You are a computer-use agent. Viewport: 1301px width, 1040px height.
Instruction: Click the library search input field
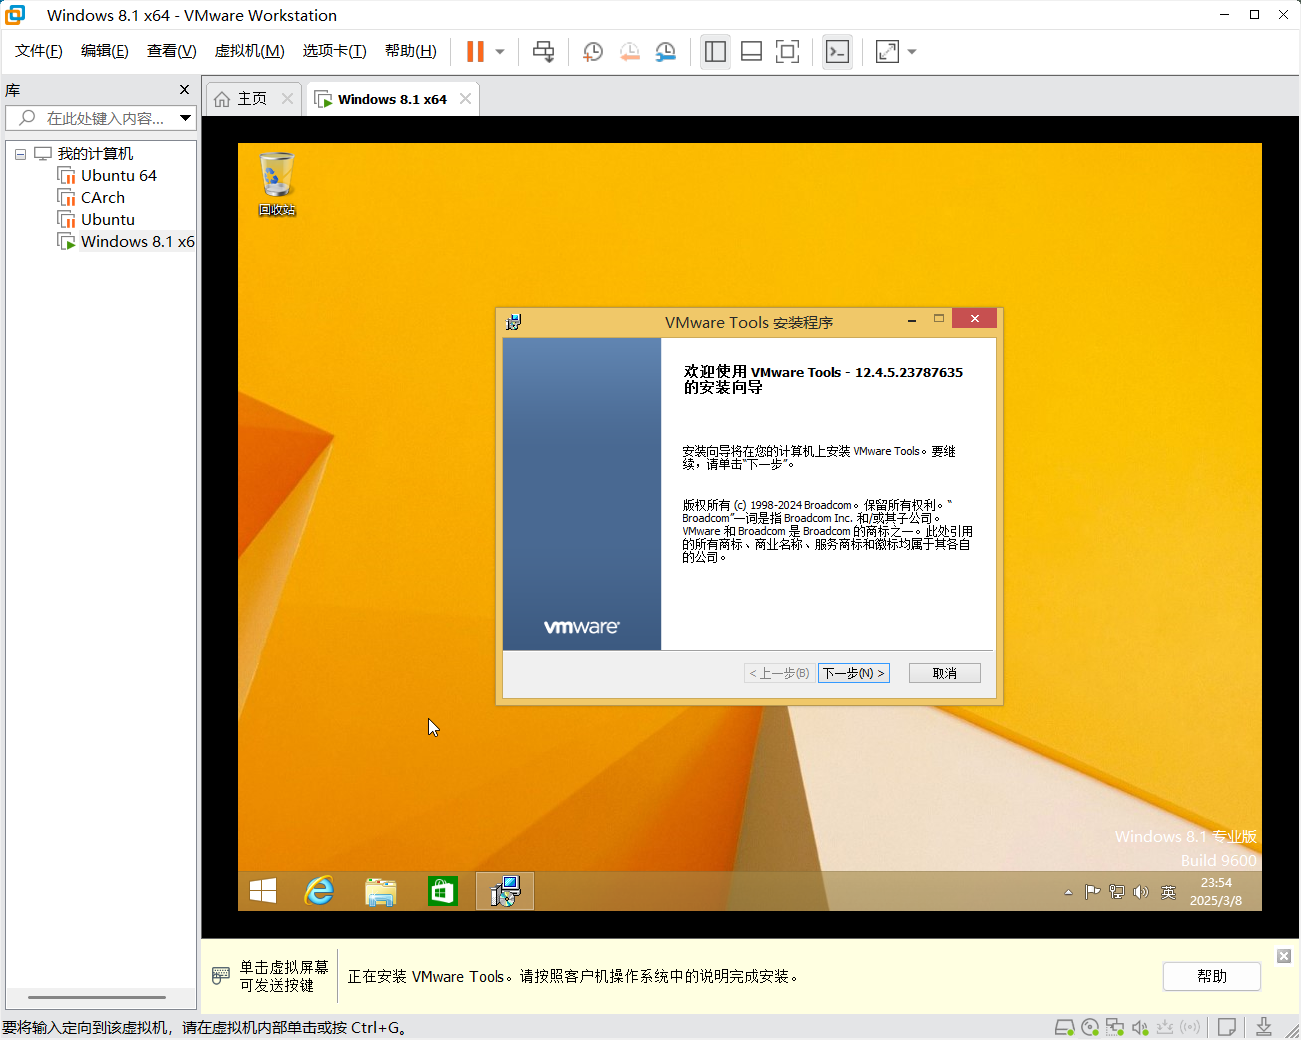point(92,118)
